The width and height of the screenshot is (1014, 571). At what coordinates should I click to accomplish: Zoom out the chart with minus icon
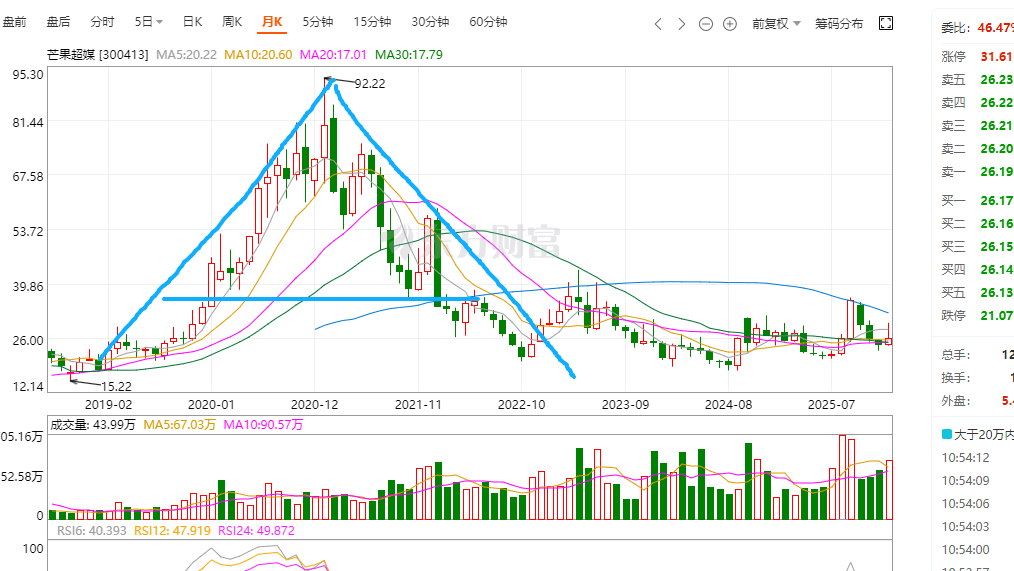pos(706,24)
